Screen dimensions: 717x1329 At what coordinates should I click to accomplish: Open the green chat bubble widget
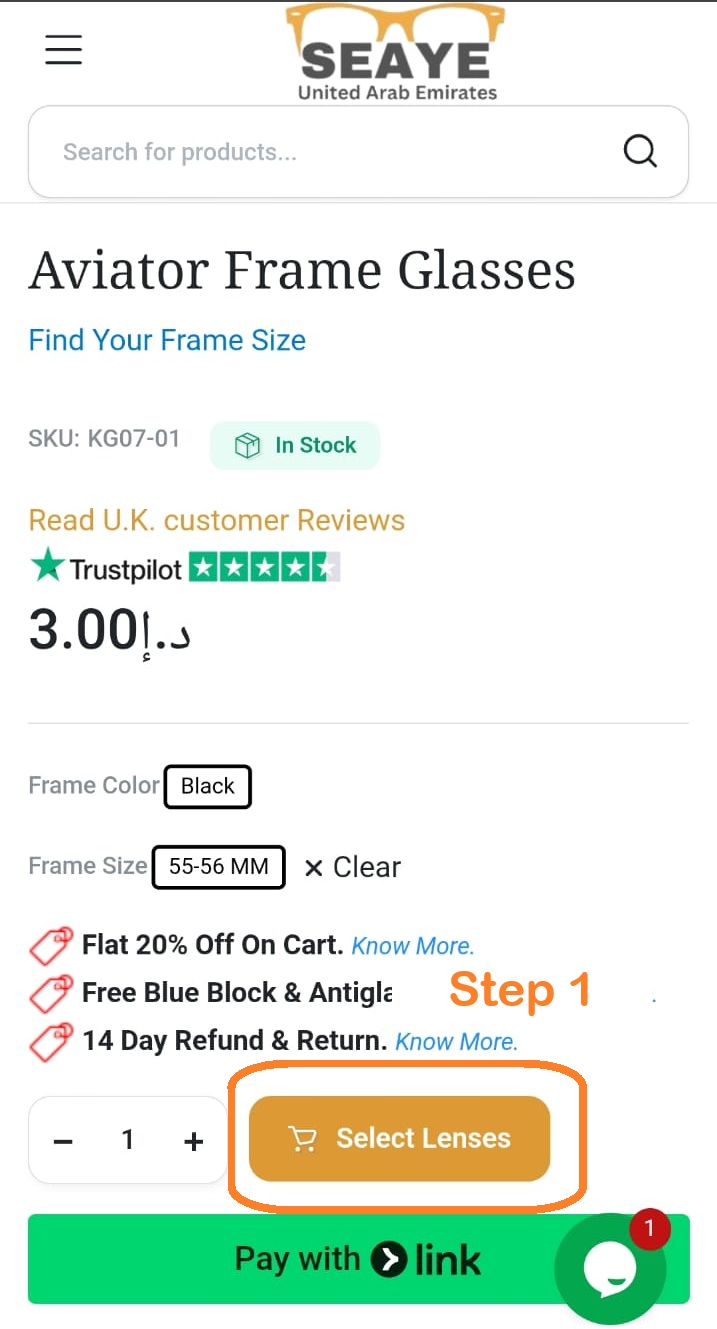[x=609, y=1268]
